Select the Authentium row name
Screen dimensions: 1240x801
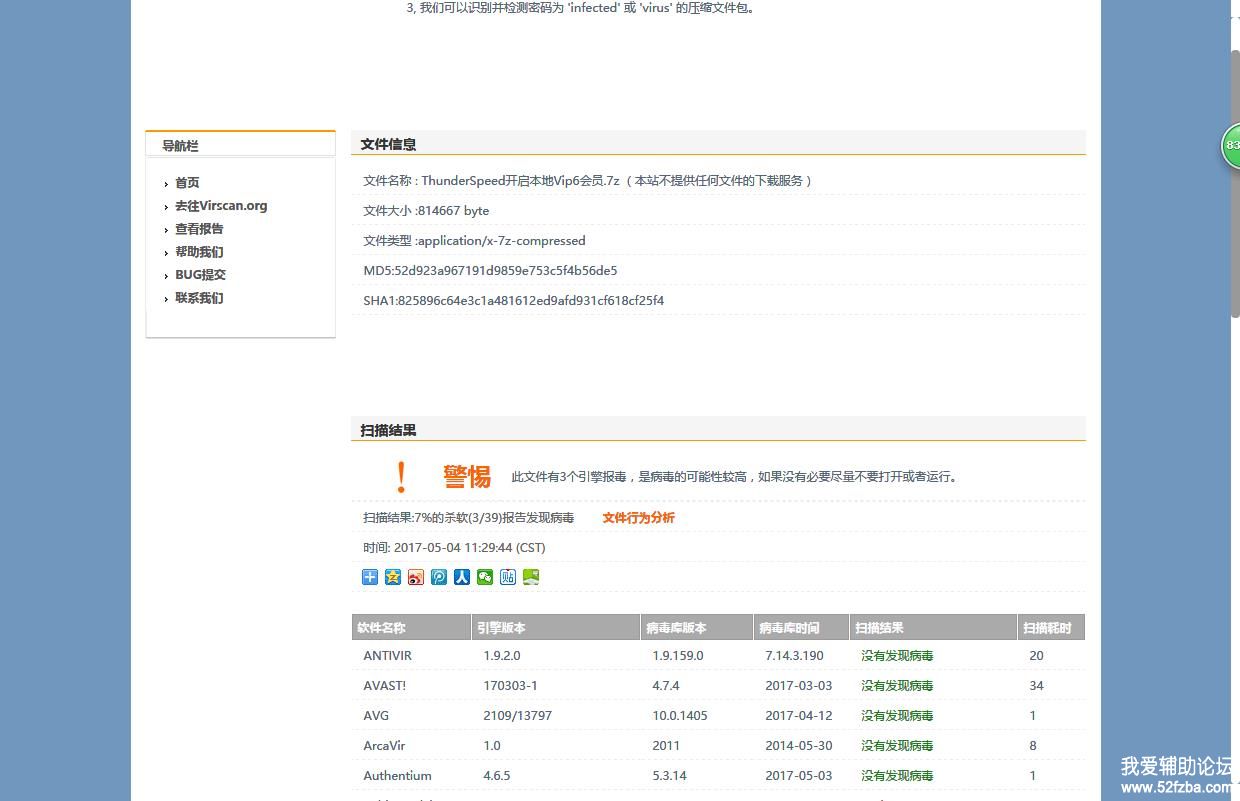(398, 776)
